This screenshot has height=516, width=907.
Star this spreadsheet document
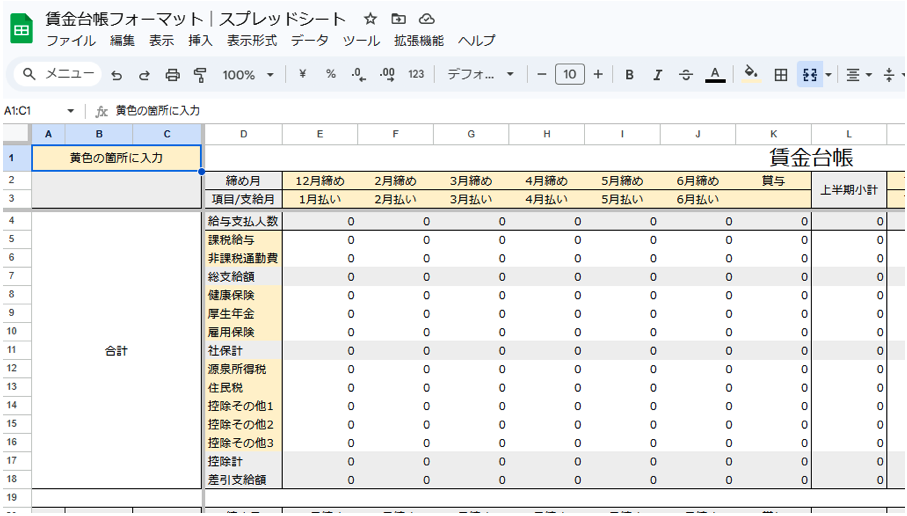[x=370, y=19]
